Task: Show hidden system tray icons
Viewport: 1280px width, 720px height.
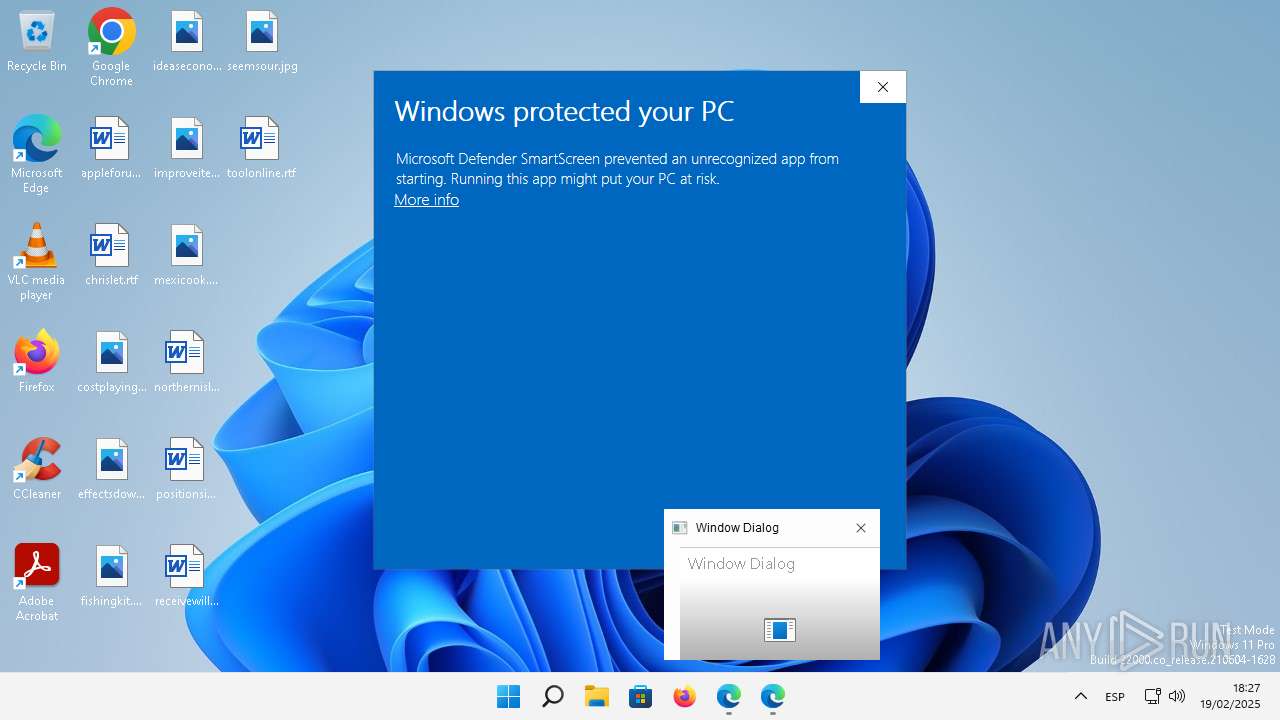Action: pos(1080,696)
